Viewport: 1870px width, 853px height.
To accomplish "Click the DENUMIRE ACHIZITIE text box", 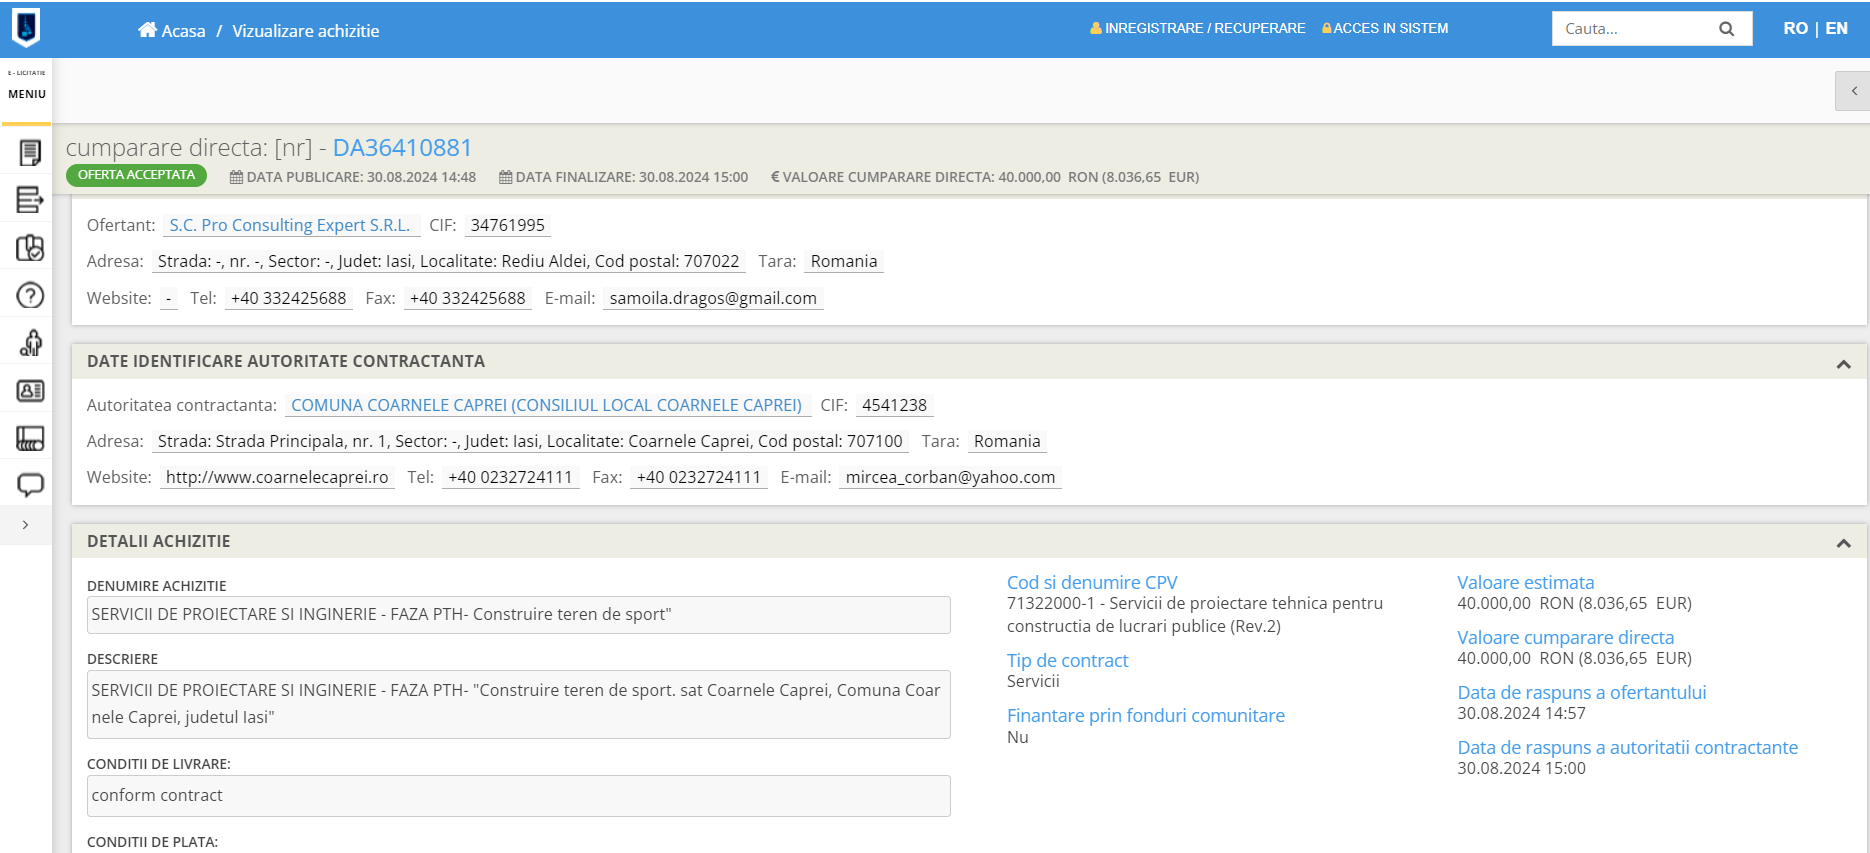I will [519, 615].
